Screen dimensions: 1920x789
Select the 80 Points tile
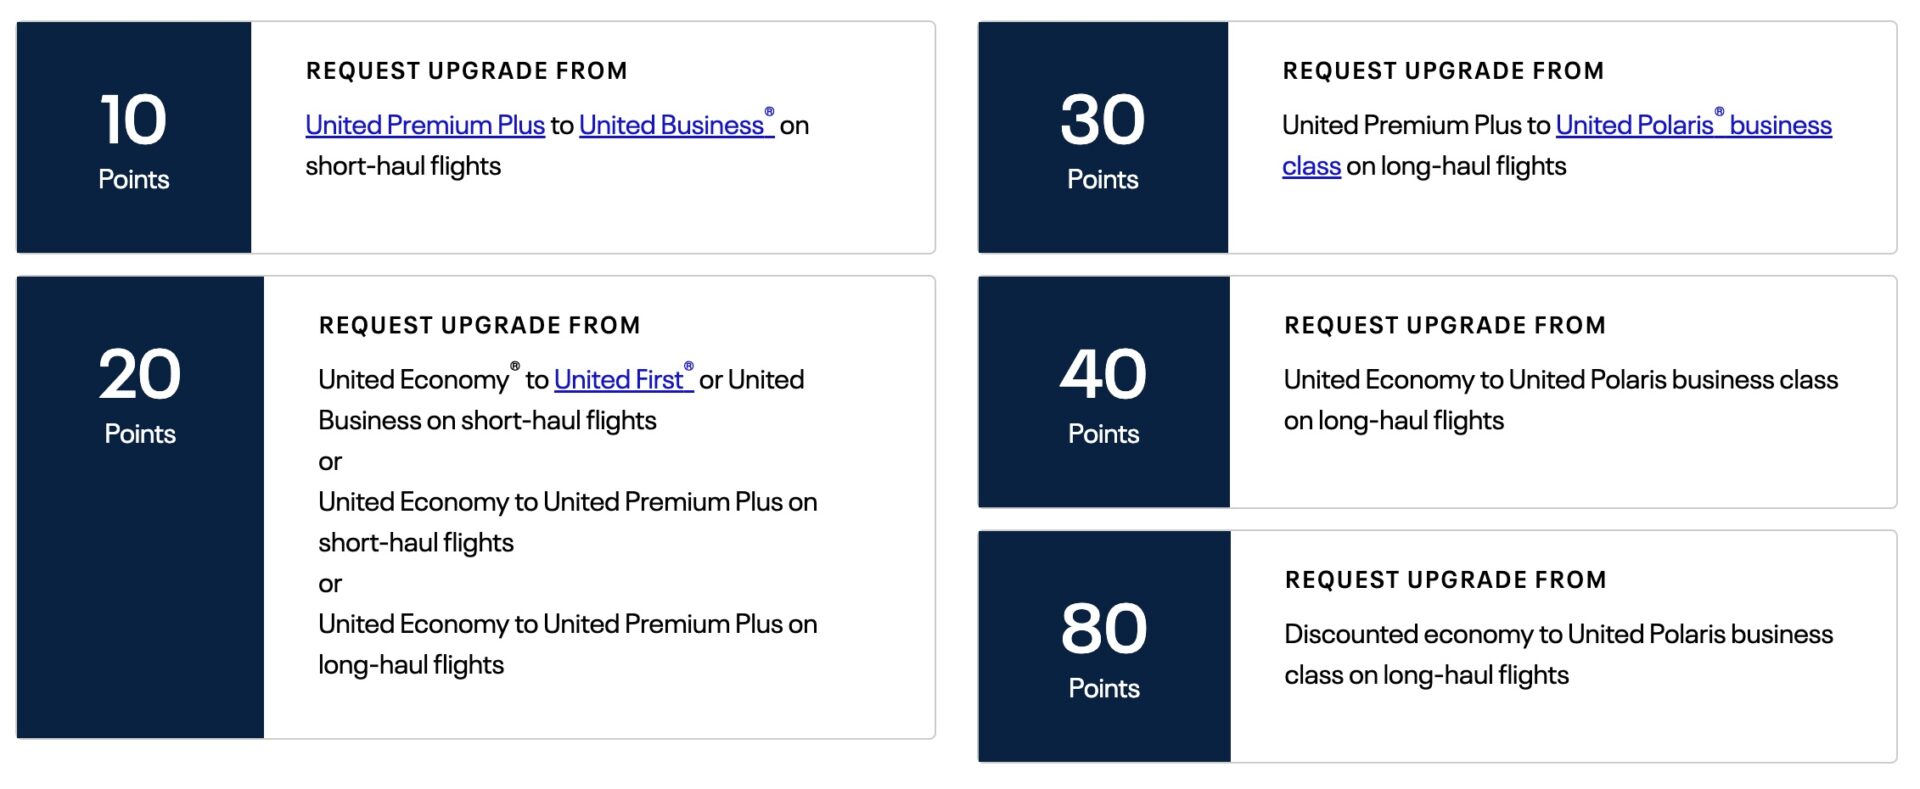pyautogui.click(x=1102, y=645)
